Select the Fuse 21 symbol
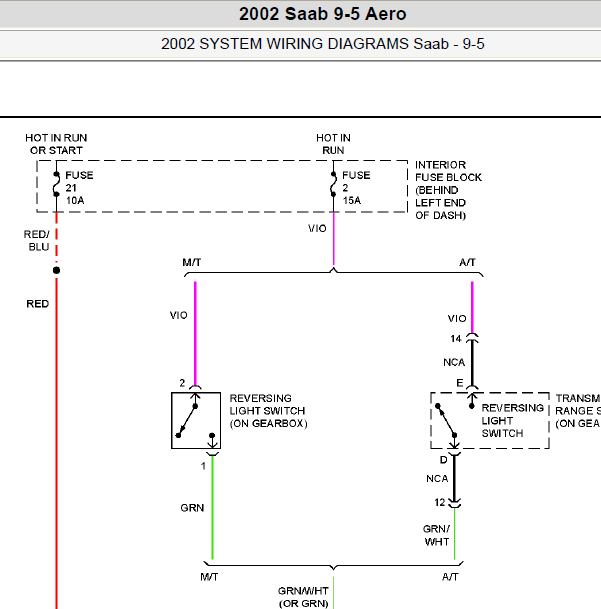 (x=56, y=184)
